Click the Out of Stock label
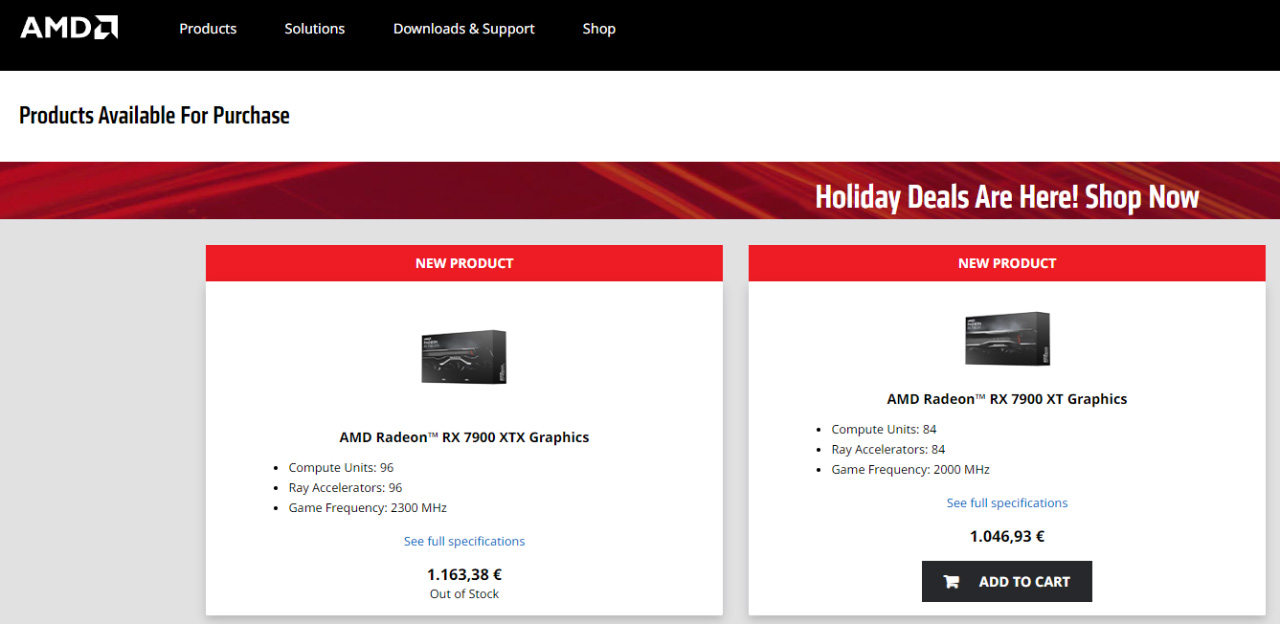Viewport: 1280px width, 624px height. pyautogui.click(x=464, y=594)
